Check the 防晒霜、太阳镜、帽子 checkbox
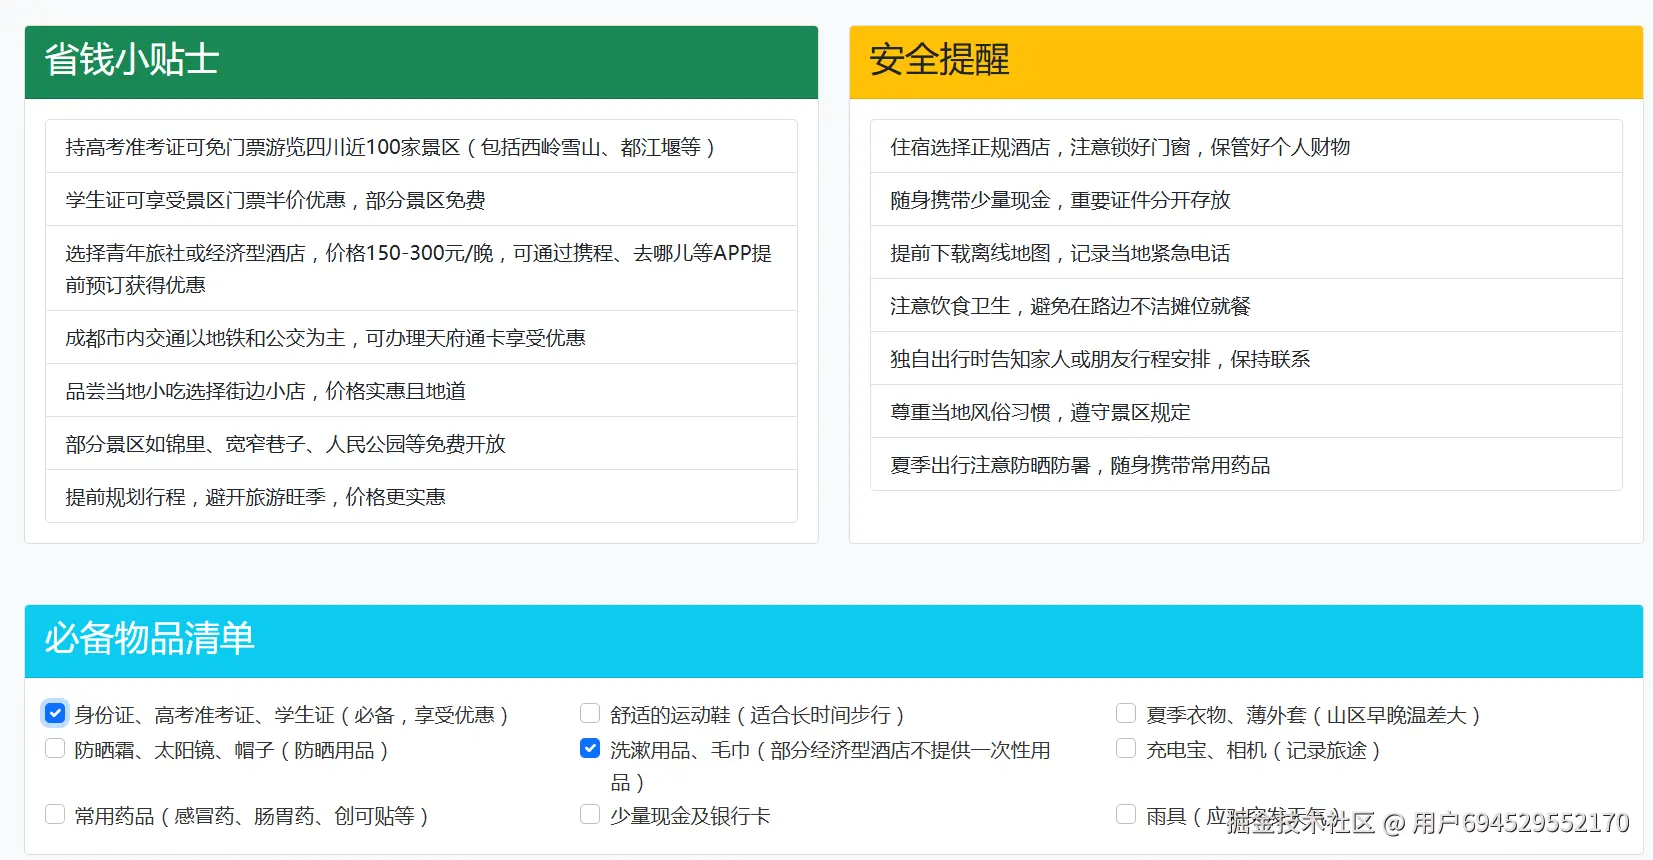 coord(55,748)
